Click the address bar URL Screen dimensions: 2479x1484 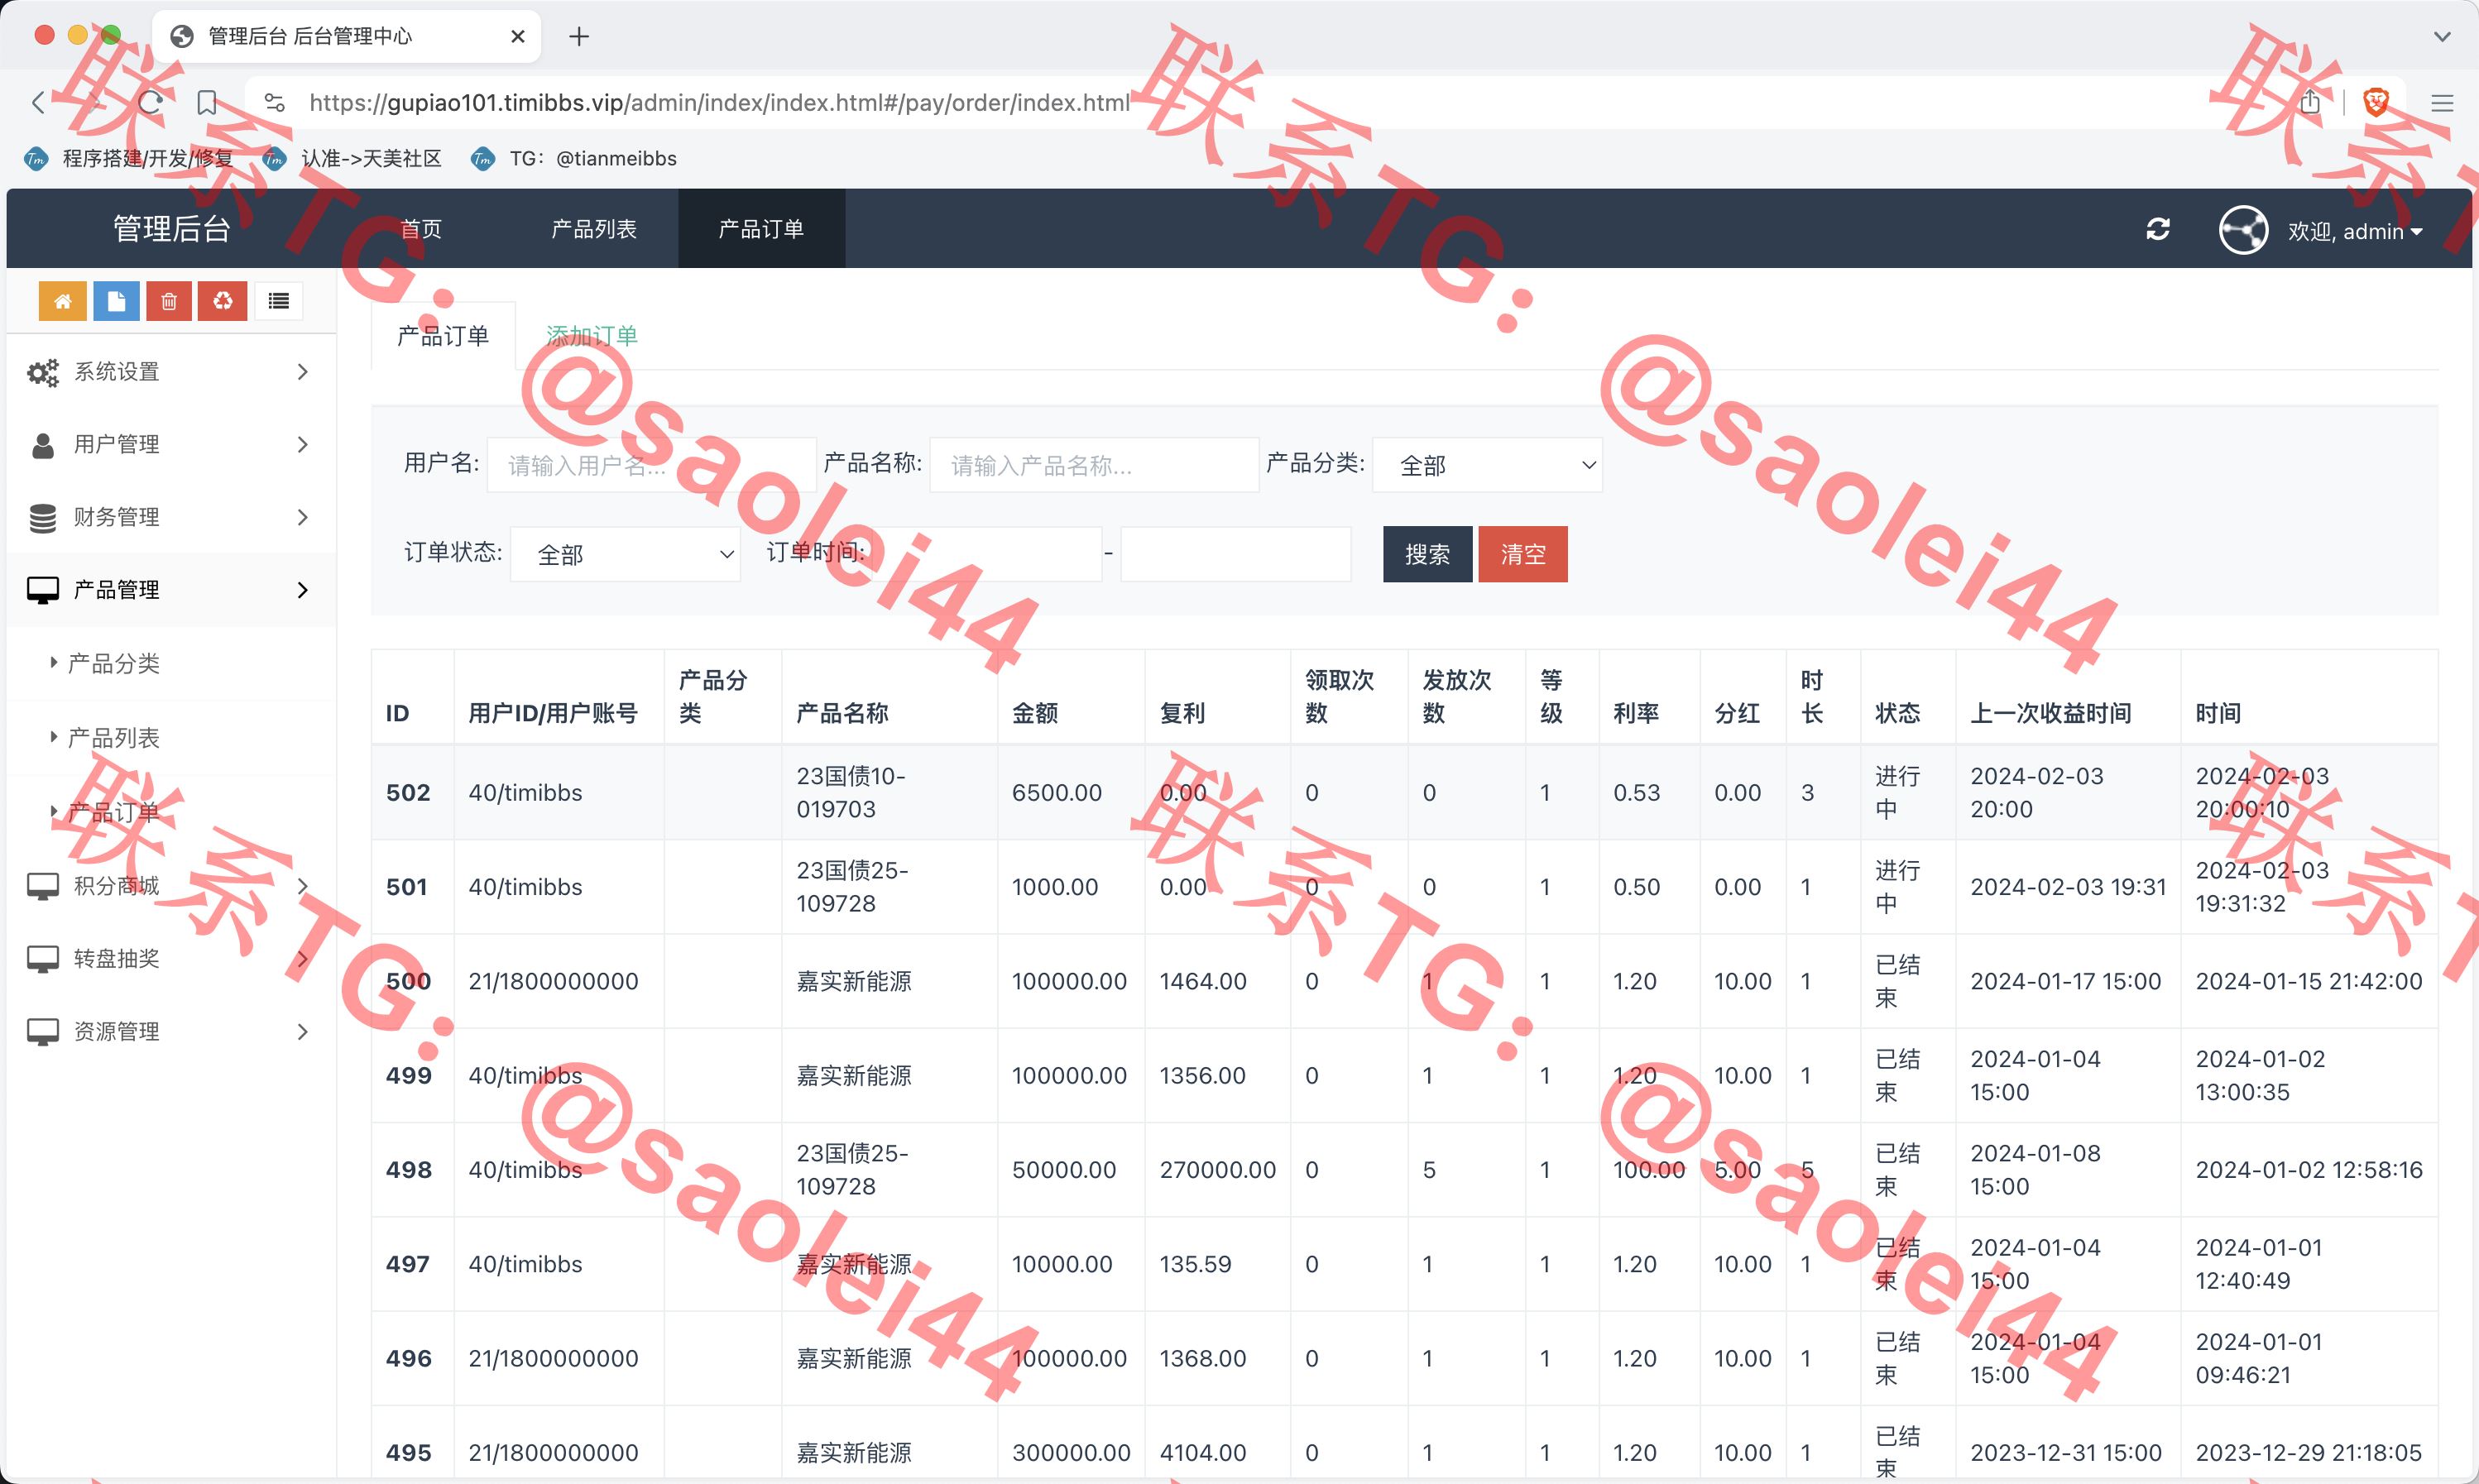coord(719,102)
